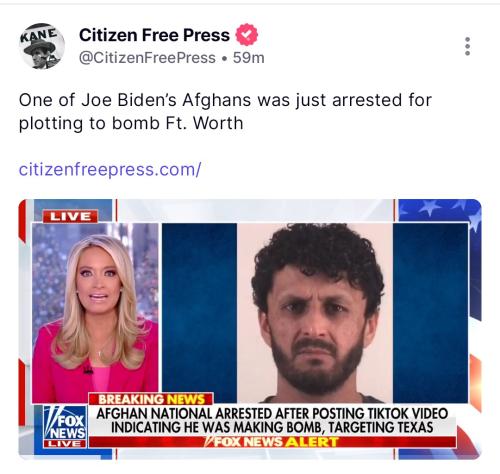Click the Afghan National headline chyron
Viewport: 500px width, 474px height.
(x=272, y=420)
